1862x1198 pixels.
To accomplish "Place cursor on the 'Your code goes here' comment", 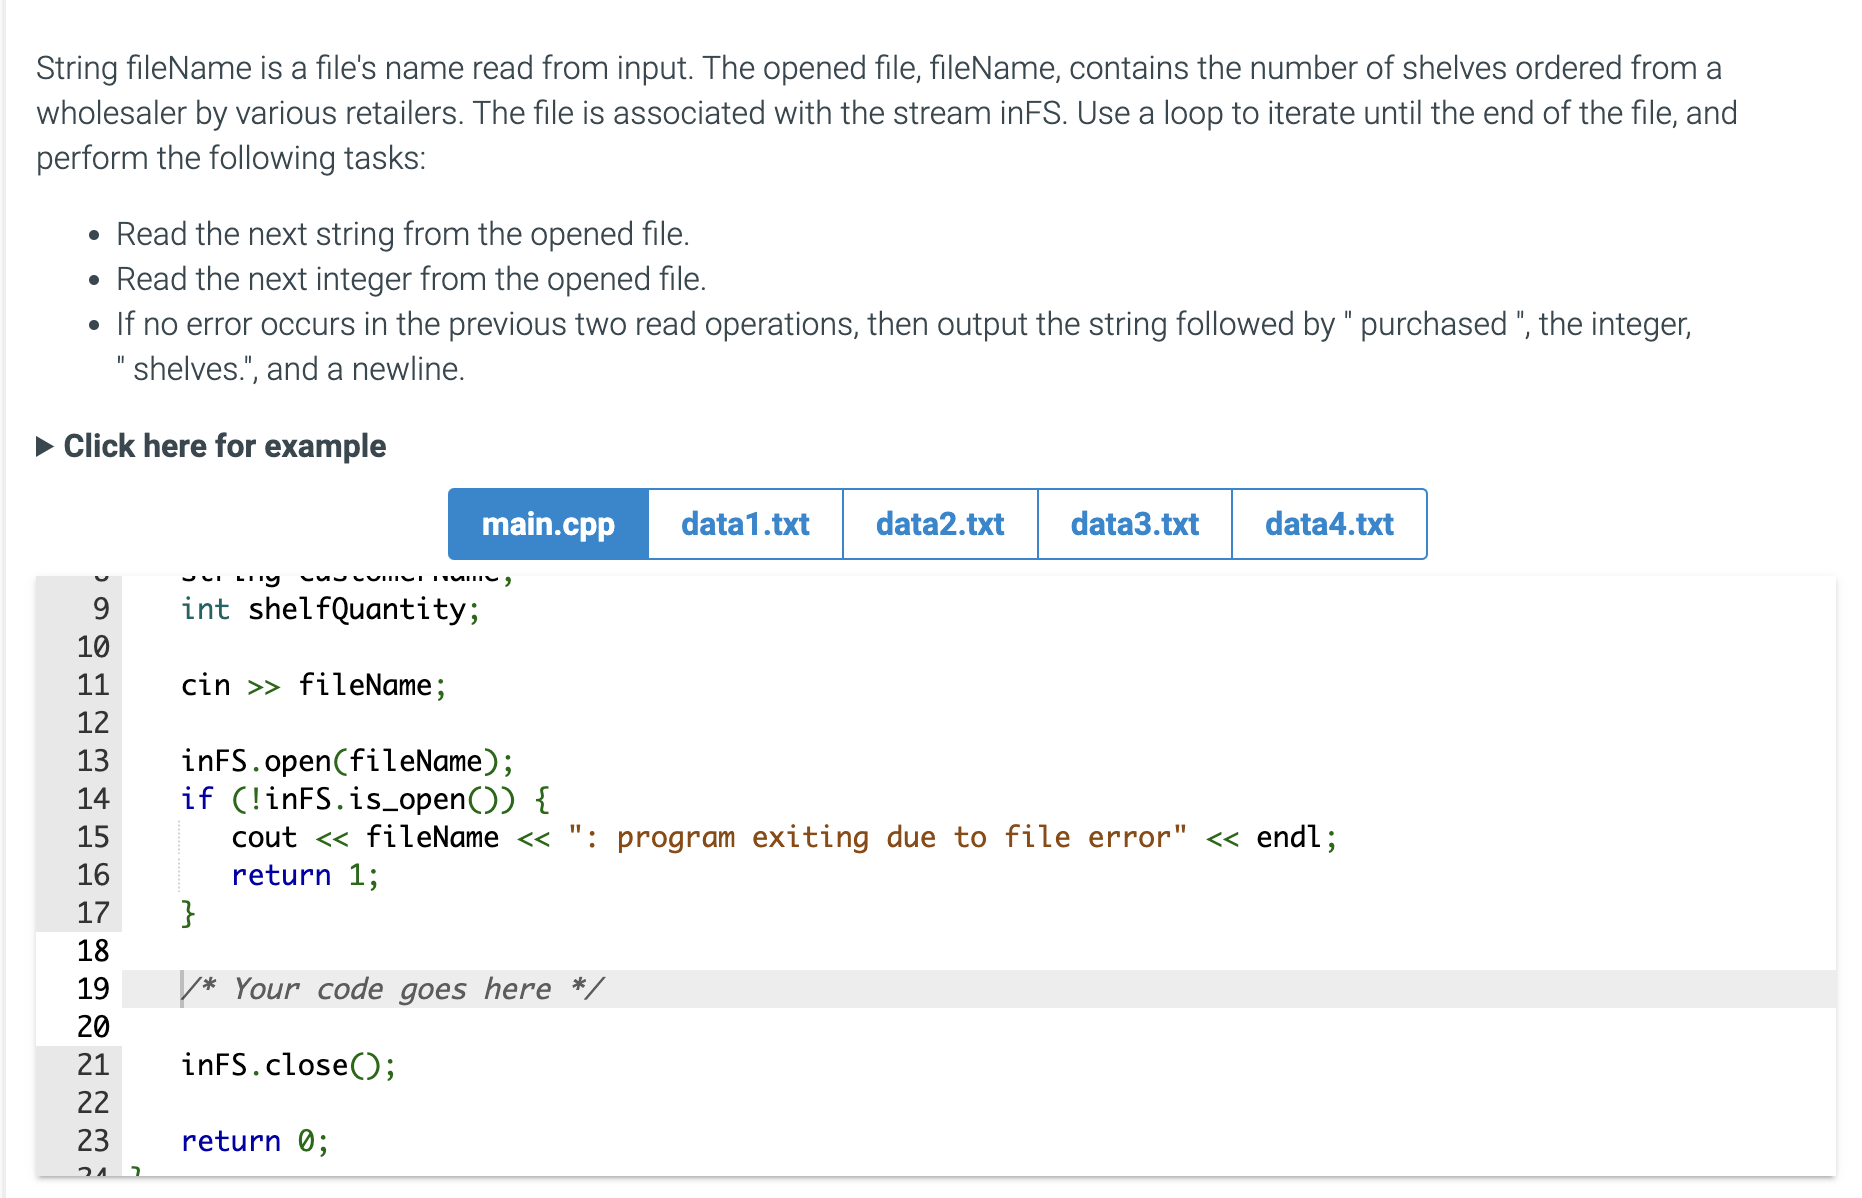I will tap(392, 988).
